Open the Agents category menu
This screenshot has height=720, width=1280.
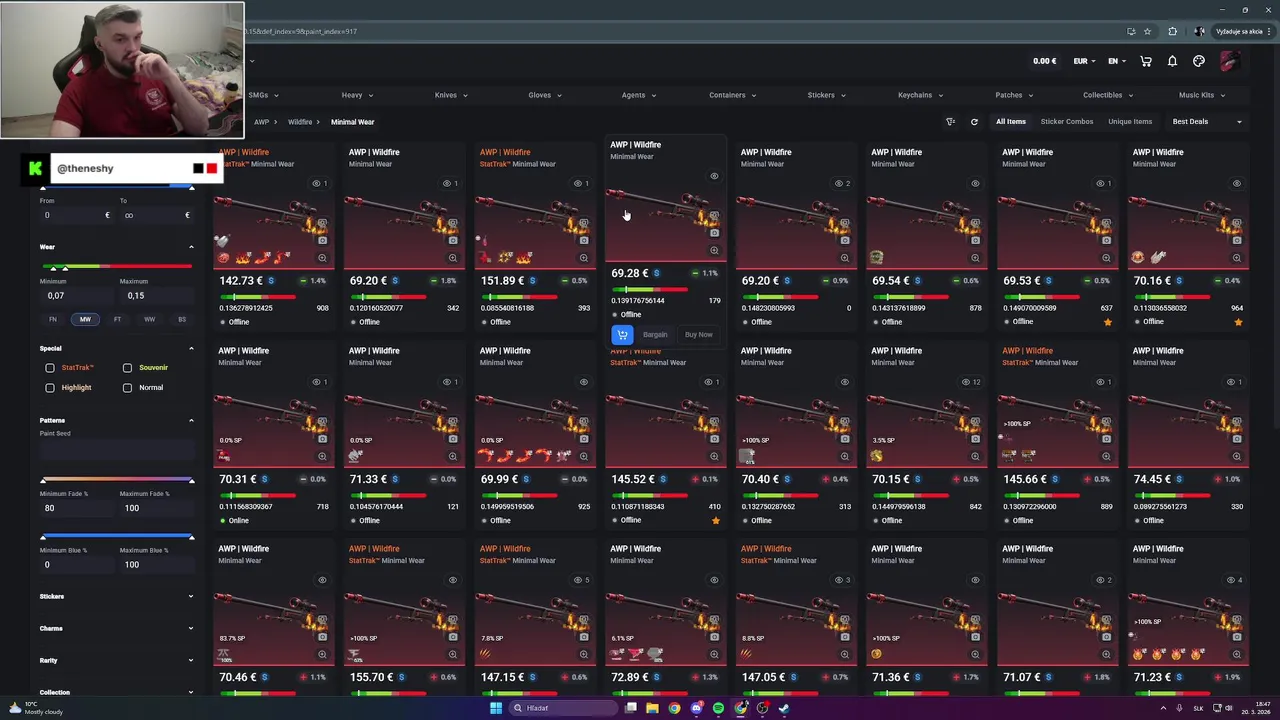pos(638,95)
